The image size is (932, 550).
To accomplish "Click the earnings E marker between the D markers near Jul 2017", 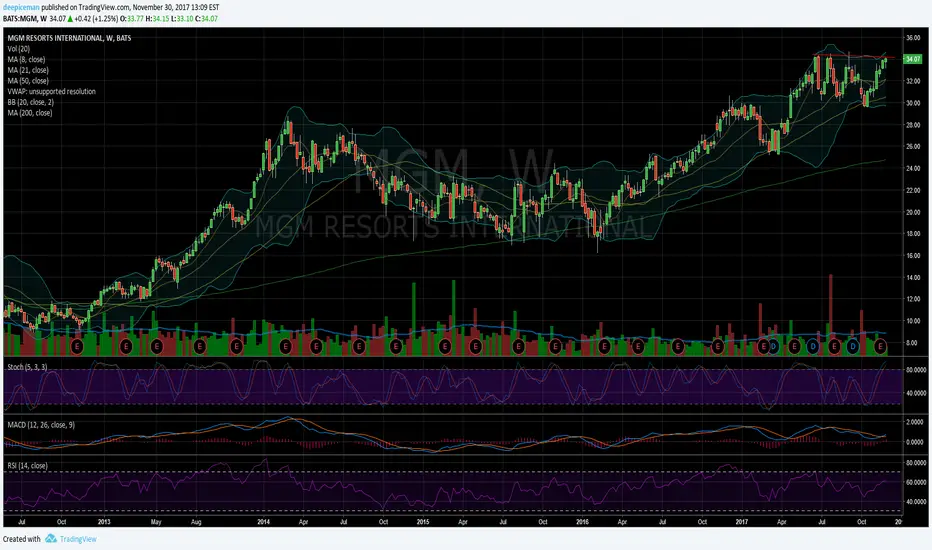I will 834,346.
